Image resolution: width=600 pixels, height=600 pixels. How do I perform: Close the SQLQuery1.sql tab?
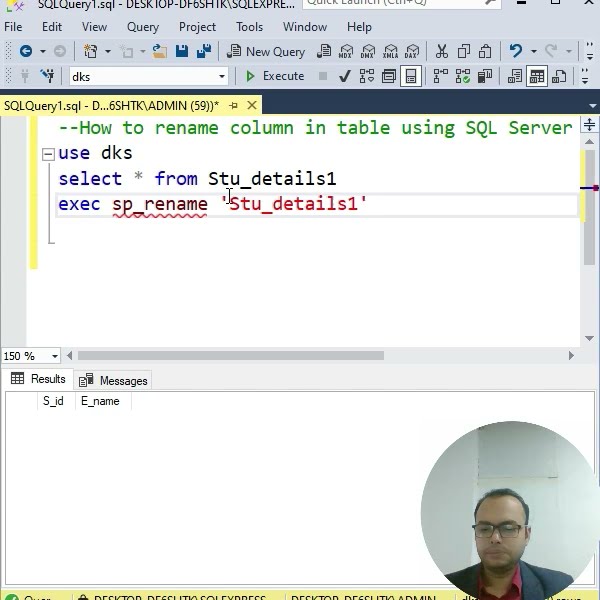click(252, 105)
